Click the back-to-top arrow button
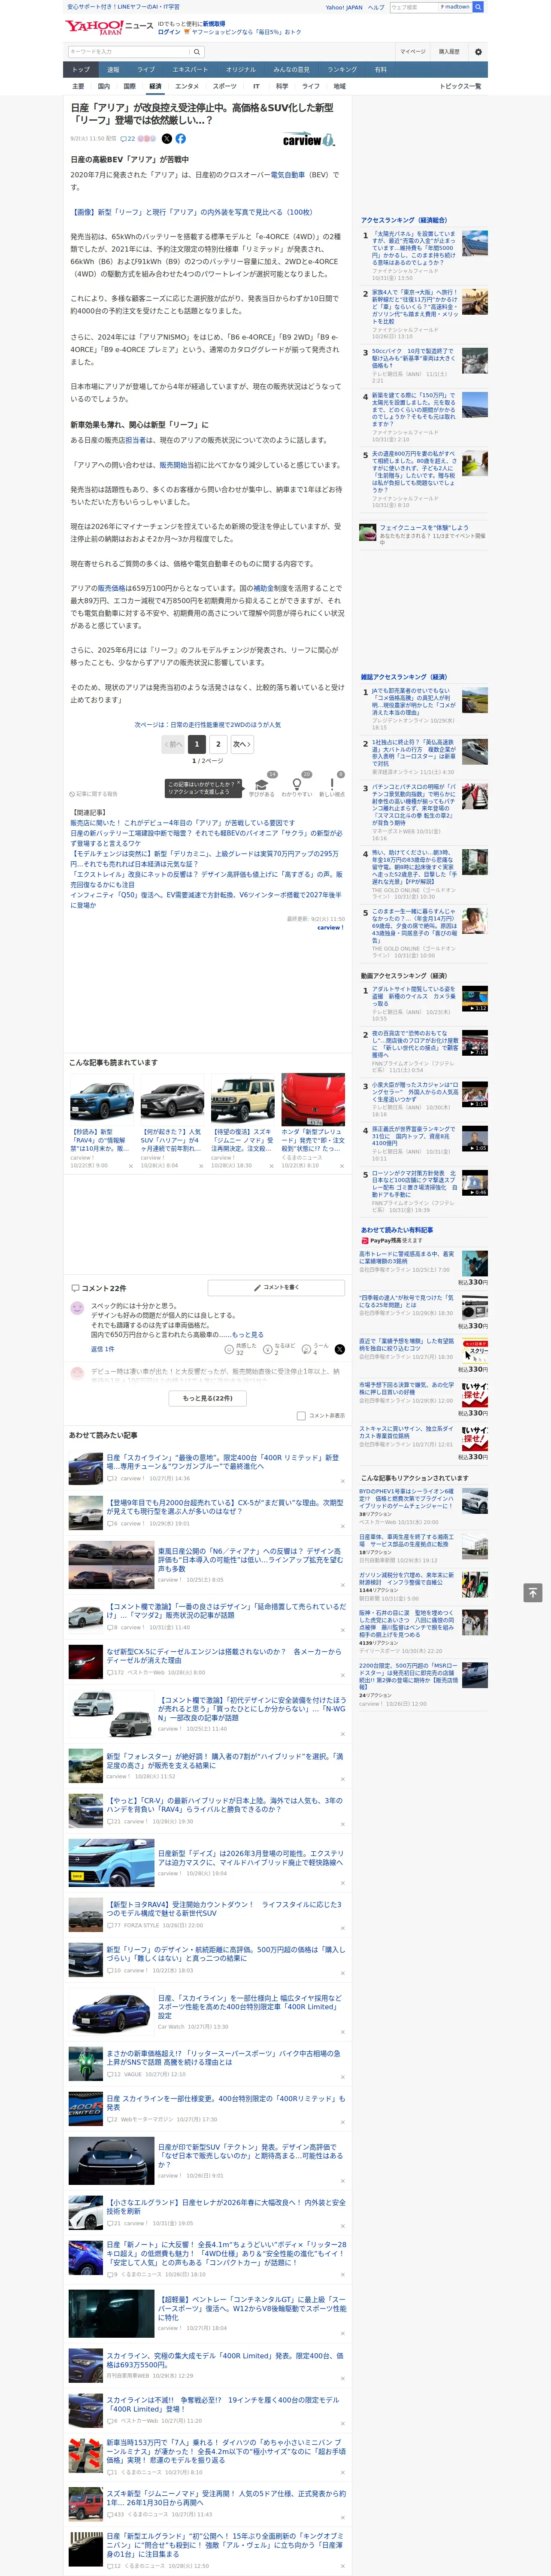This screenshot has width=551, height=2576. pyautogui.click(x=533, y=1592)
